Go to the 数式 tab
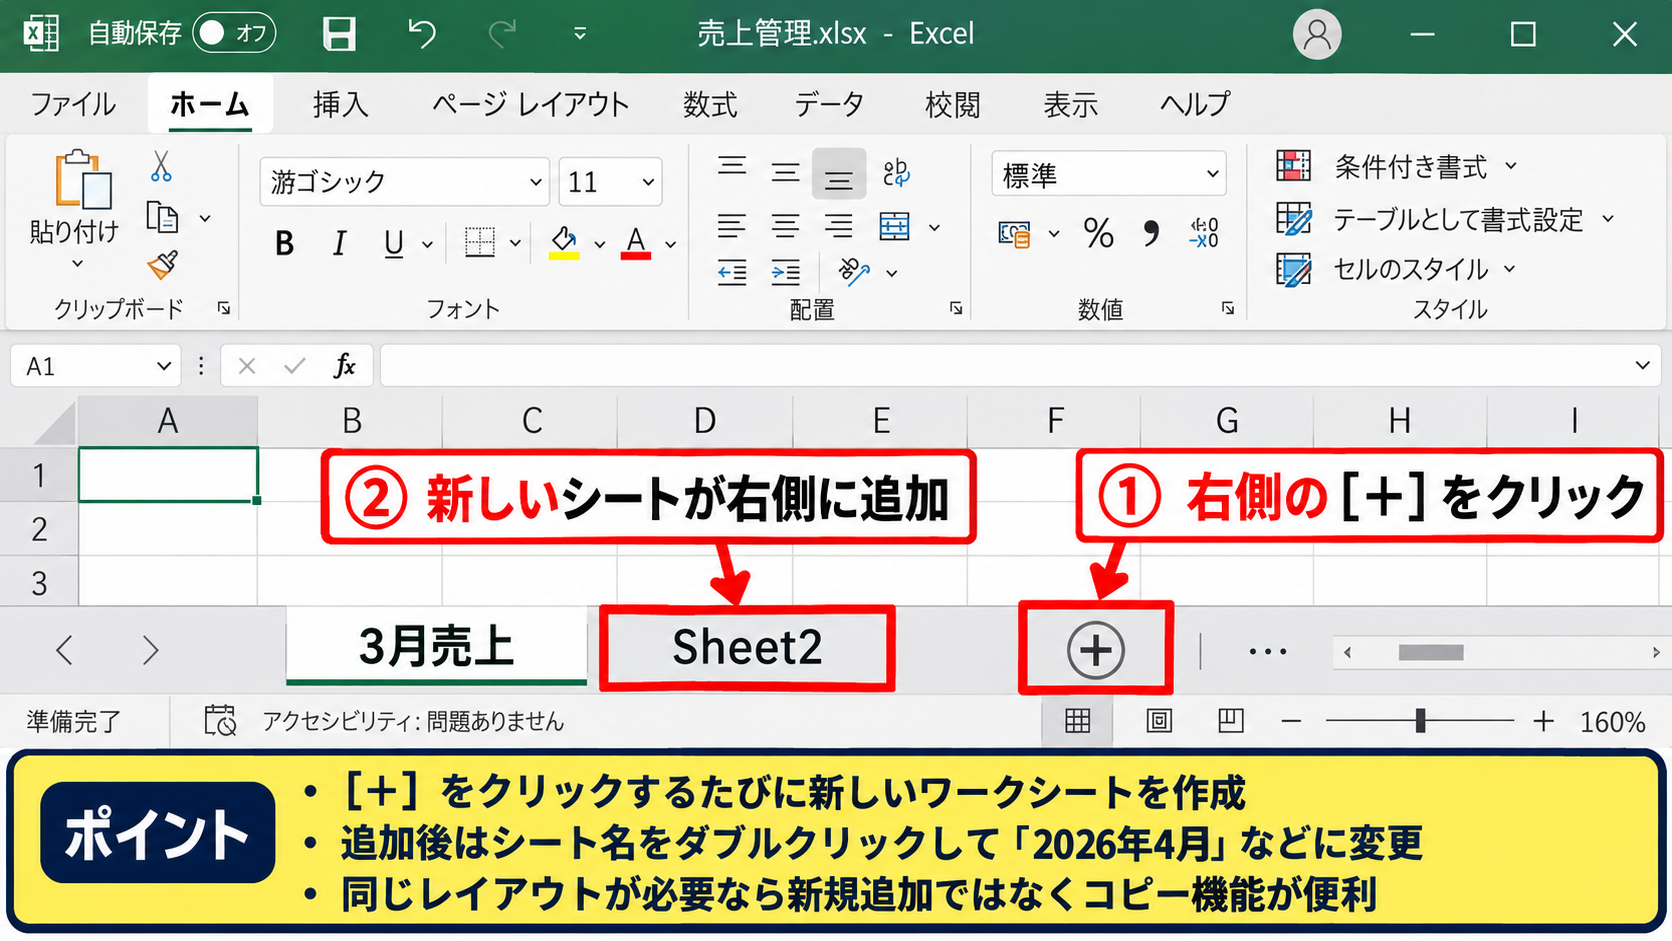The width and height of the screenshot is (1672, 941). point(710,104)
